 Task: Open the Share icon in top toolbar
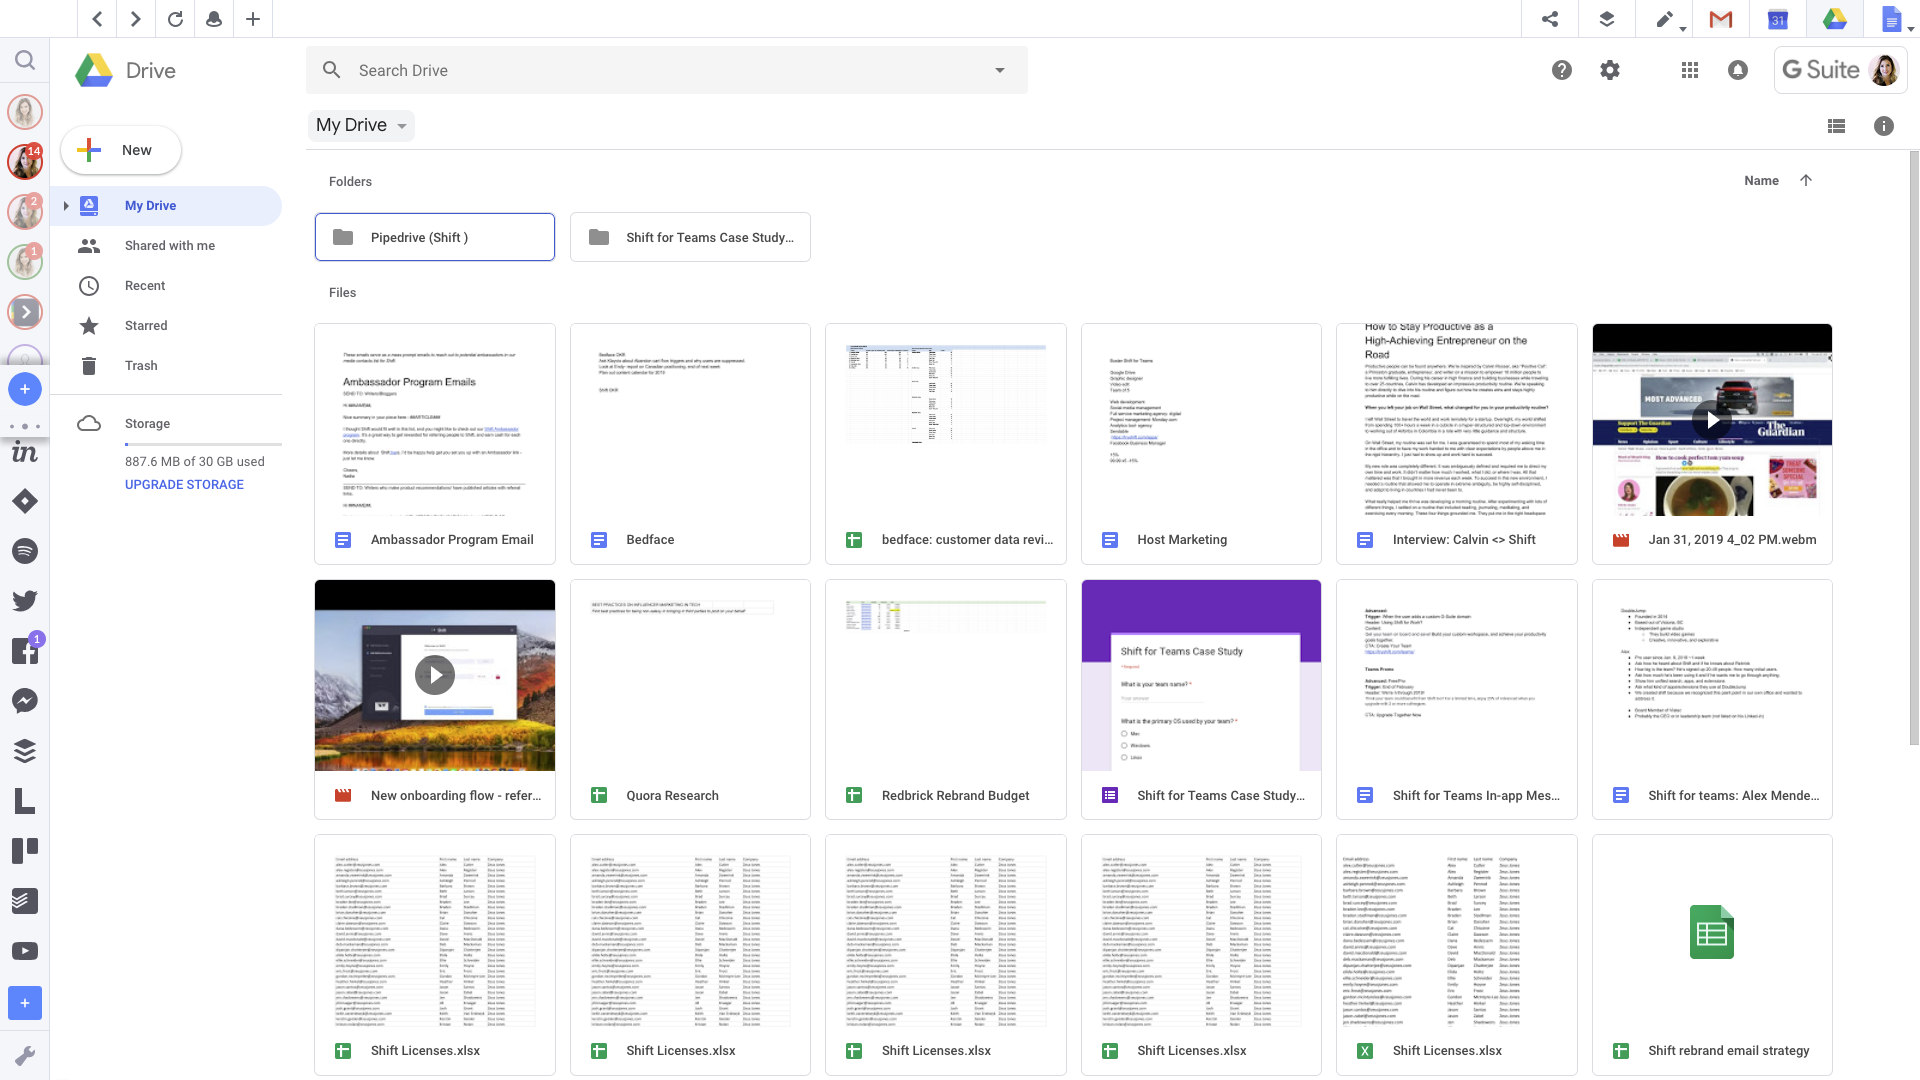click(1551, 18)
